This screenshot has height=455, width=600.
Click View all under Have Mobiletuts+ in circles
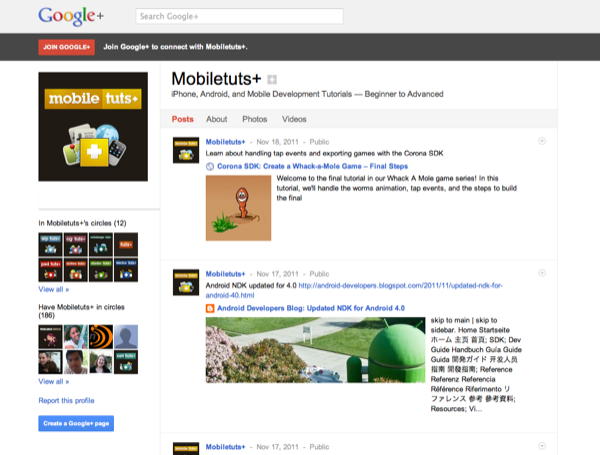(x=54, y=382)
